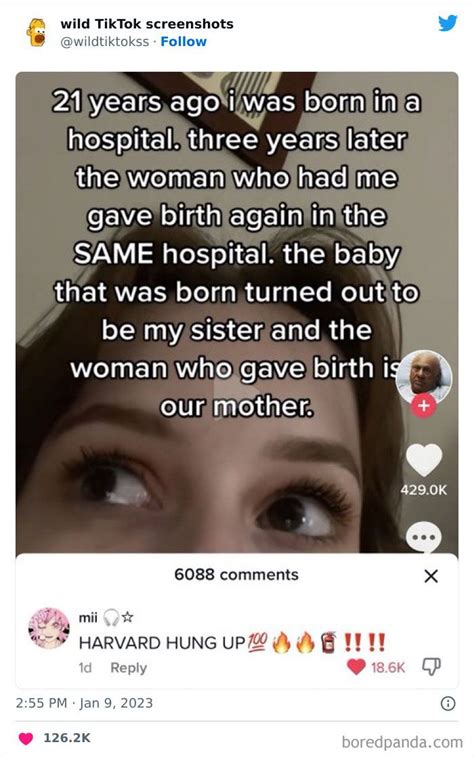Open mii's anime profile picture

click(49, 628)
